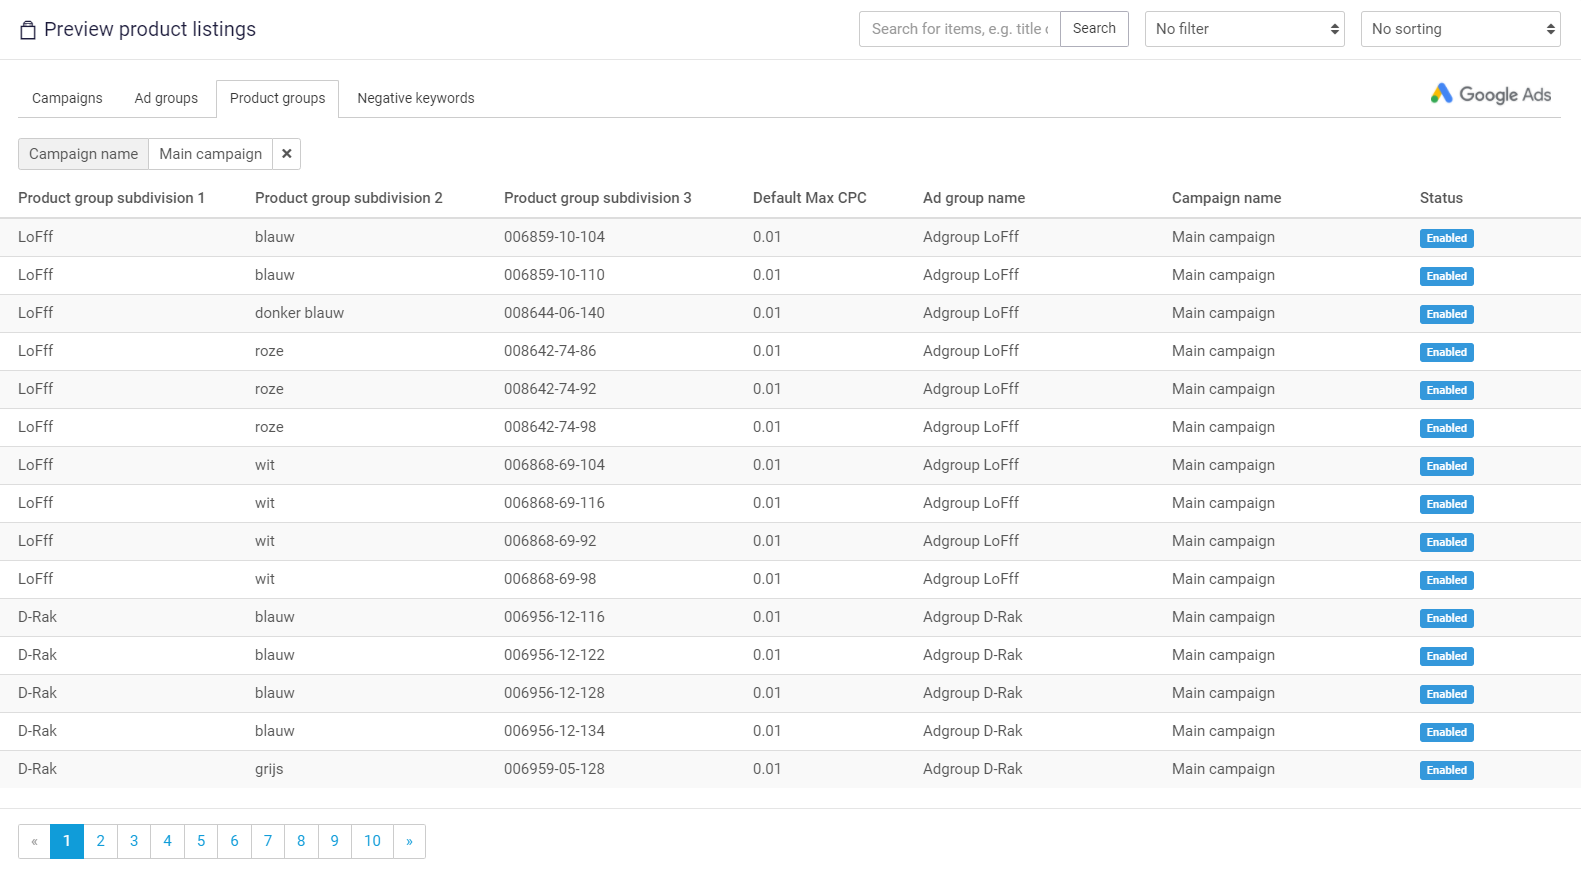Viewport: 1581px width, 875px height.
Task: Switch to the Ad groups tab
Action: 166,98
